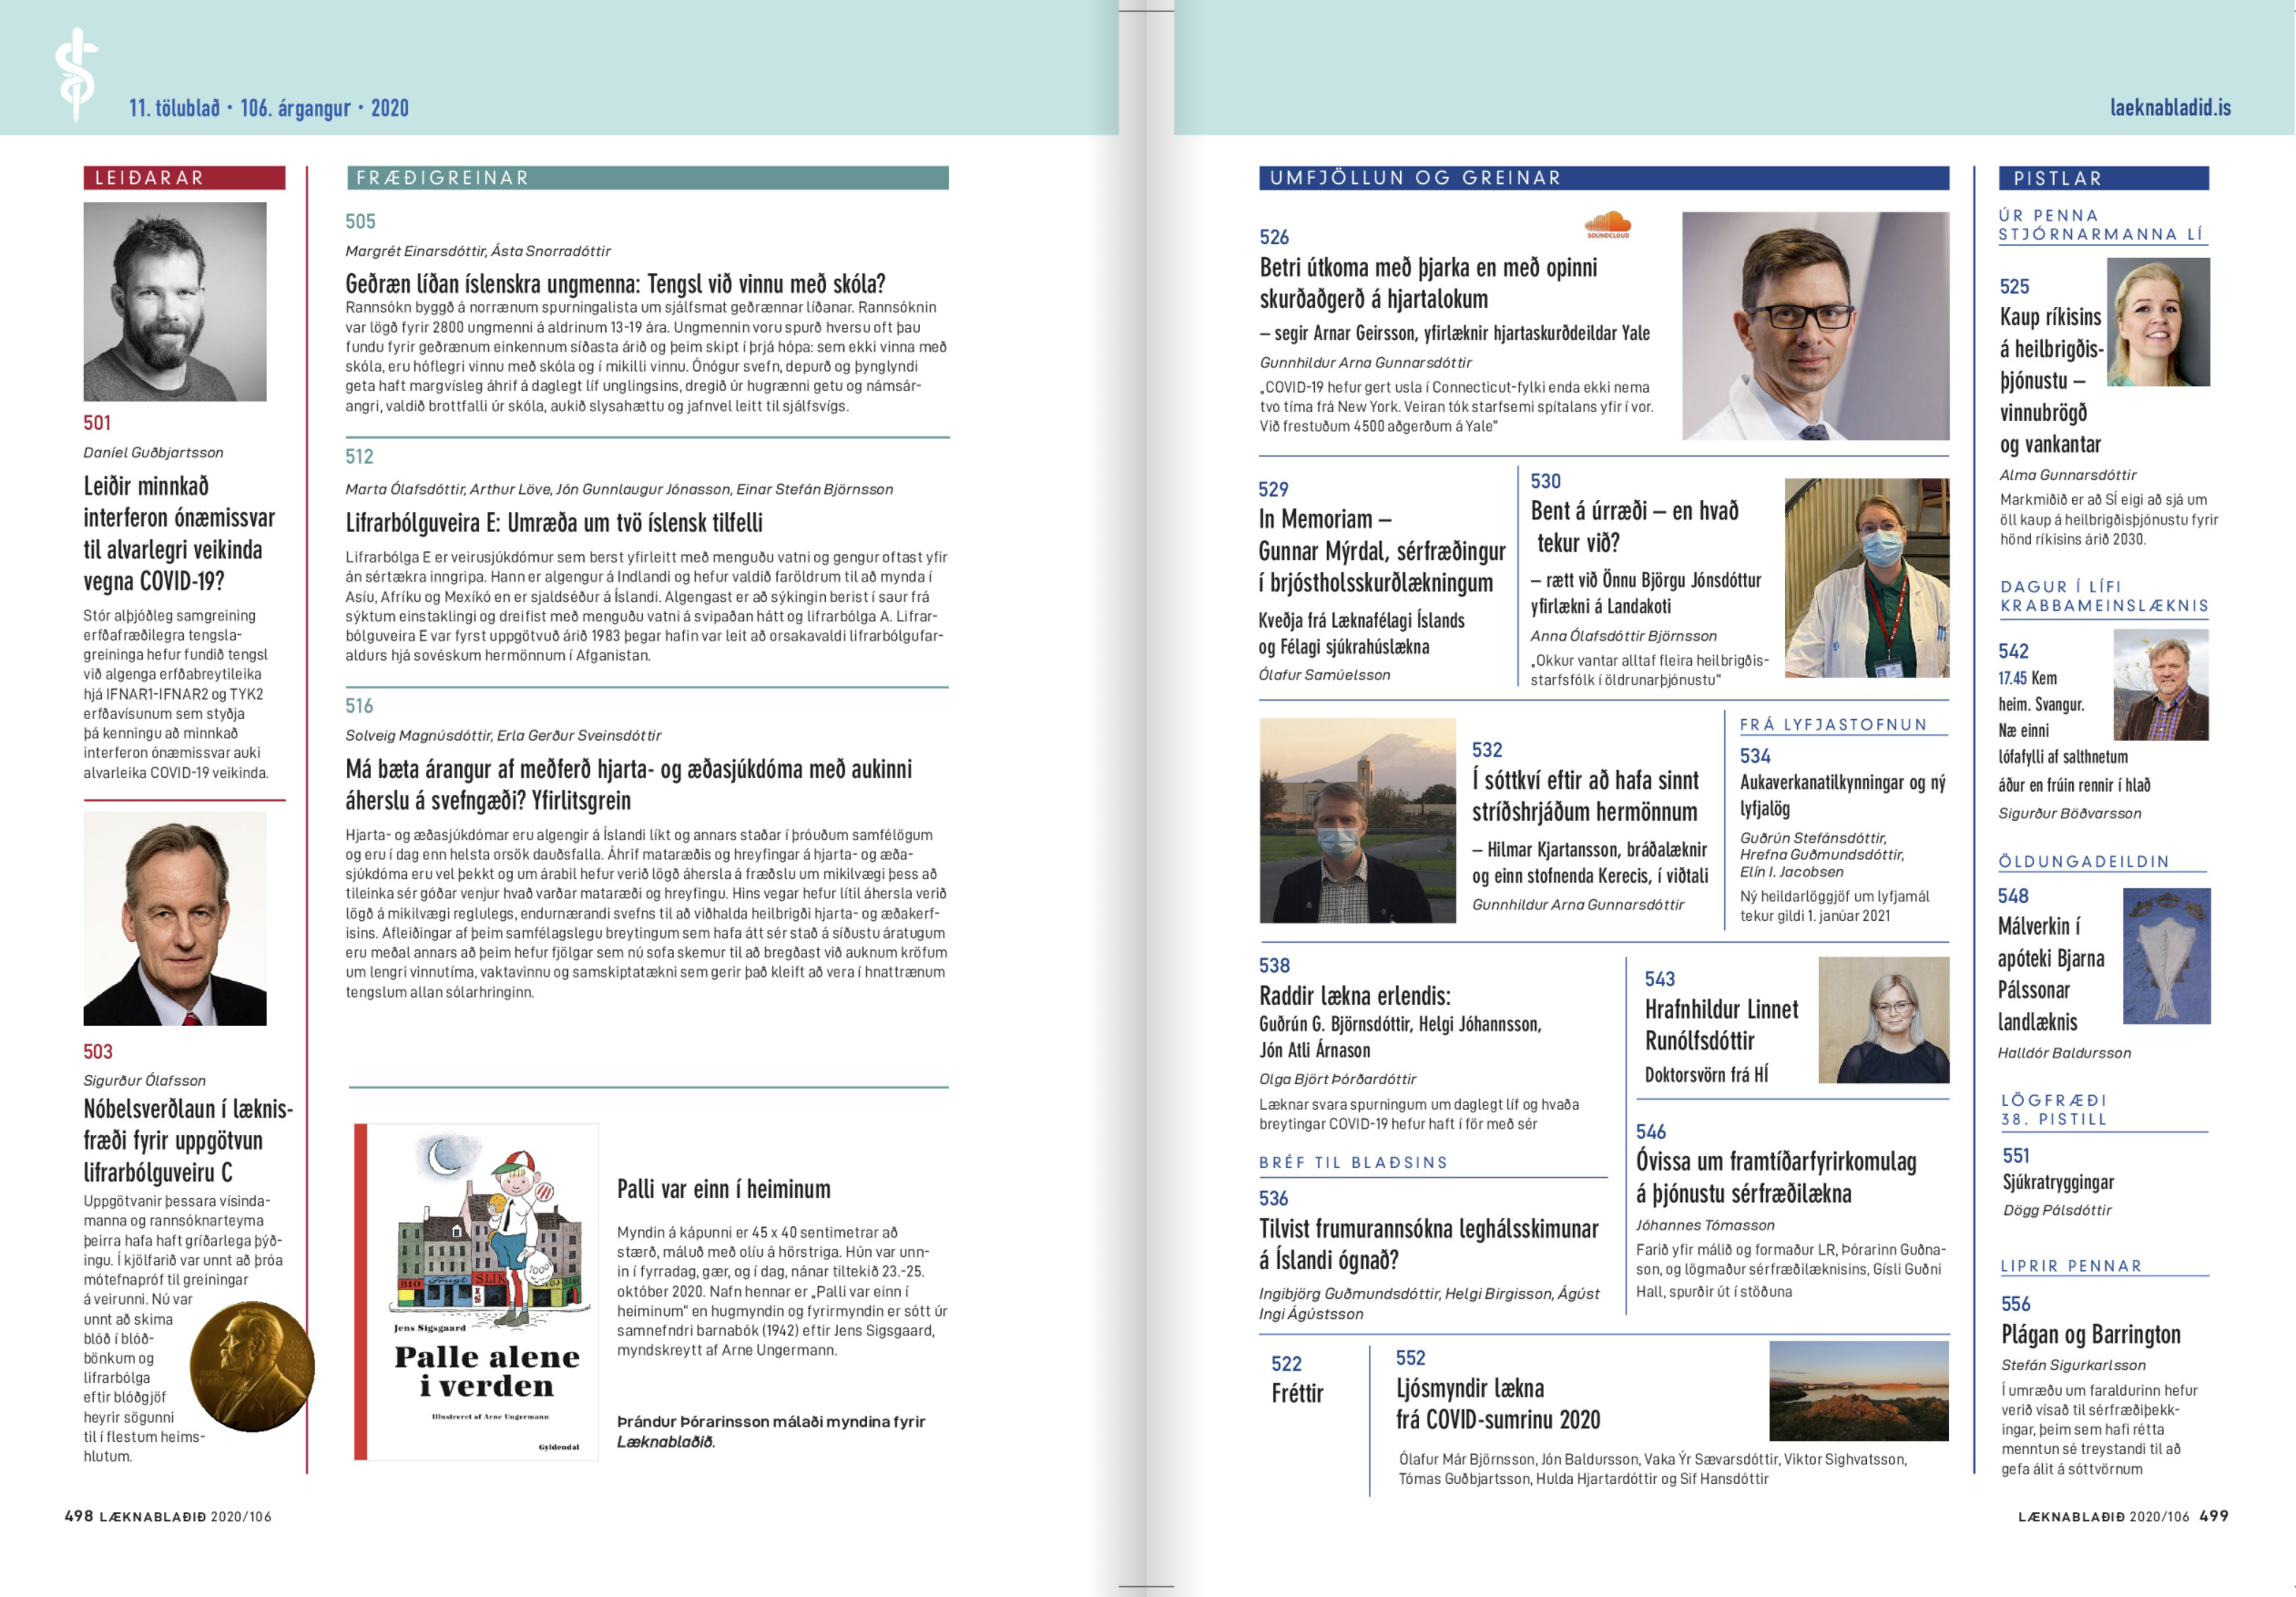
Task: Open article Tilvist frumurannsókna leghálsskimunar
Action: tap(1428, 1244)
